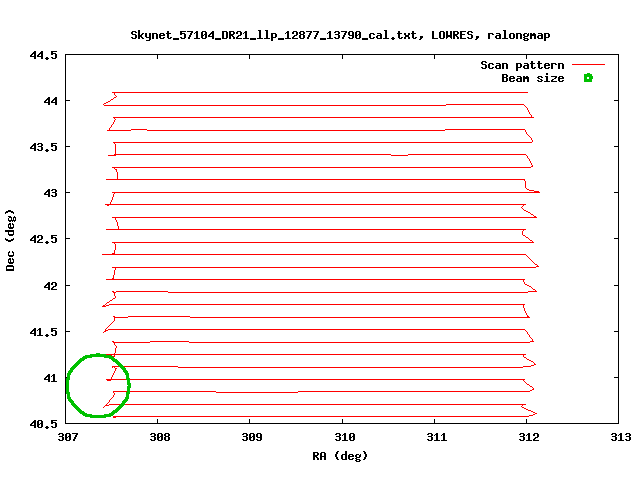Click the y-axis tick label 42
Screen dimensions: 640x480
coord(51,286)
